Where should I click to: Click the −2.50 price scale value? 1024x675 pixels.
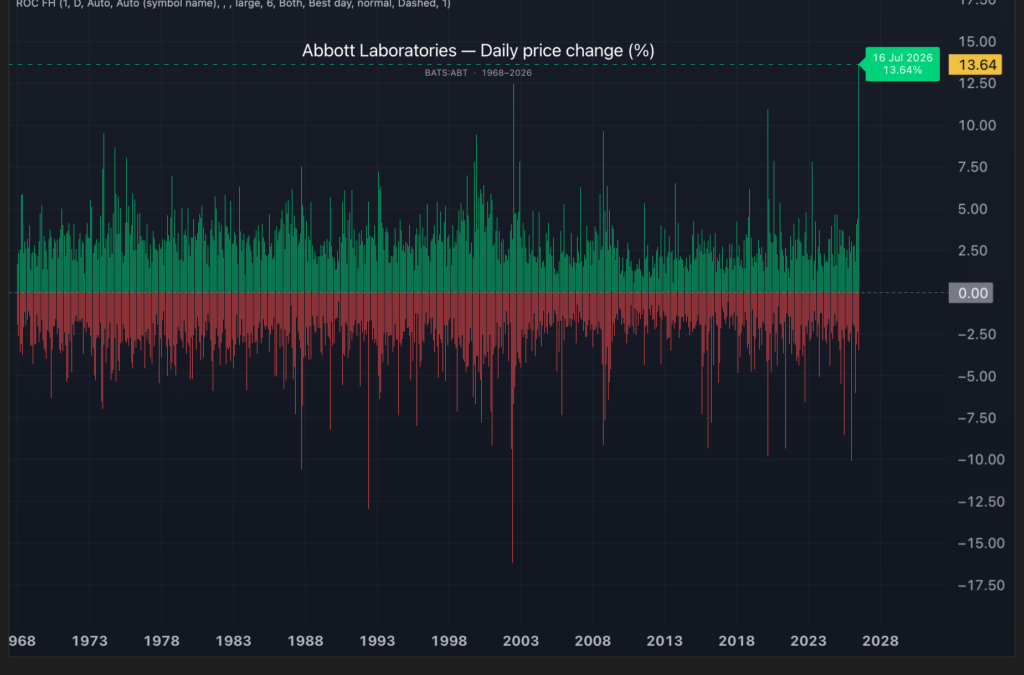pos(977,334)
